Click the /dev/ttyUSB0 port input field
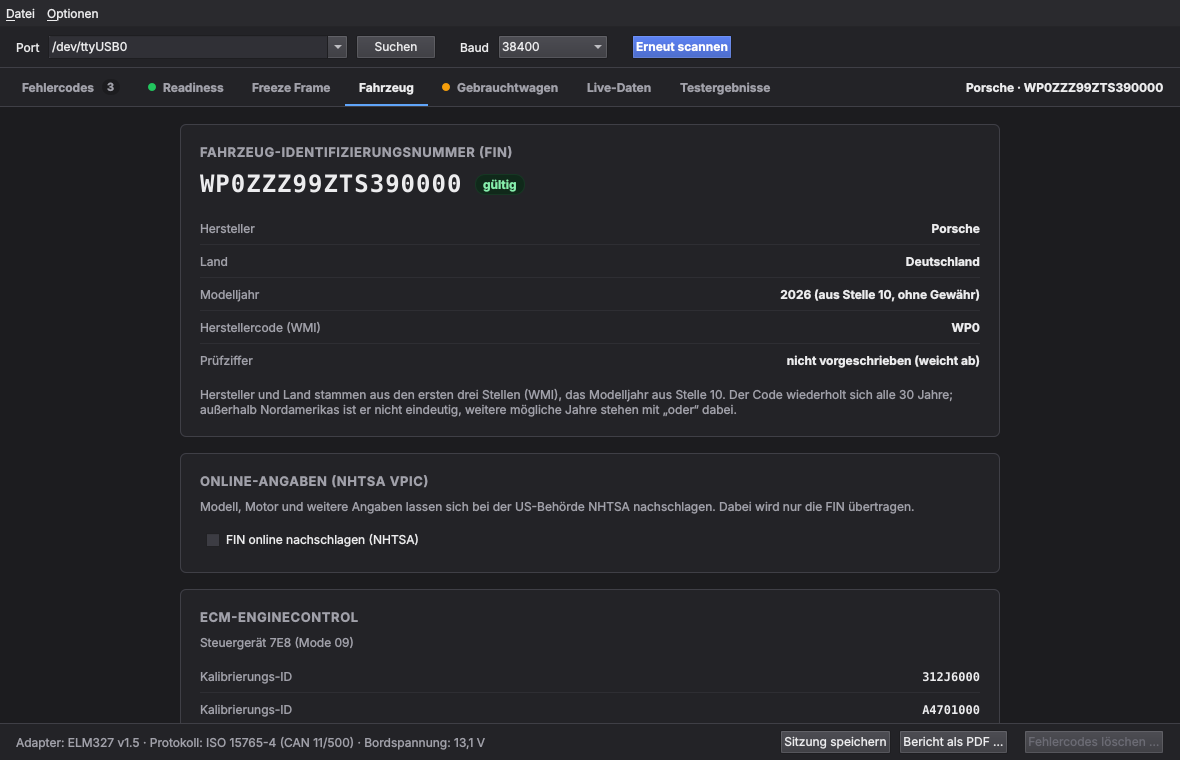1180x760 pixels. tap(189, 47)
